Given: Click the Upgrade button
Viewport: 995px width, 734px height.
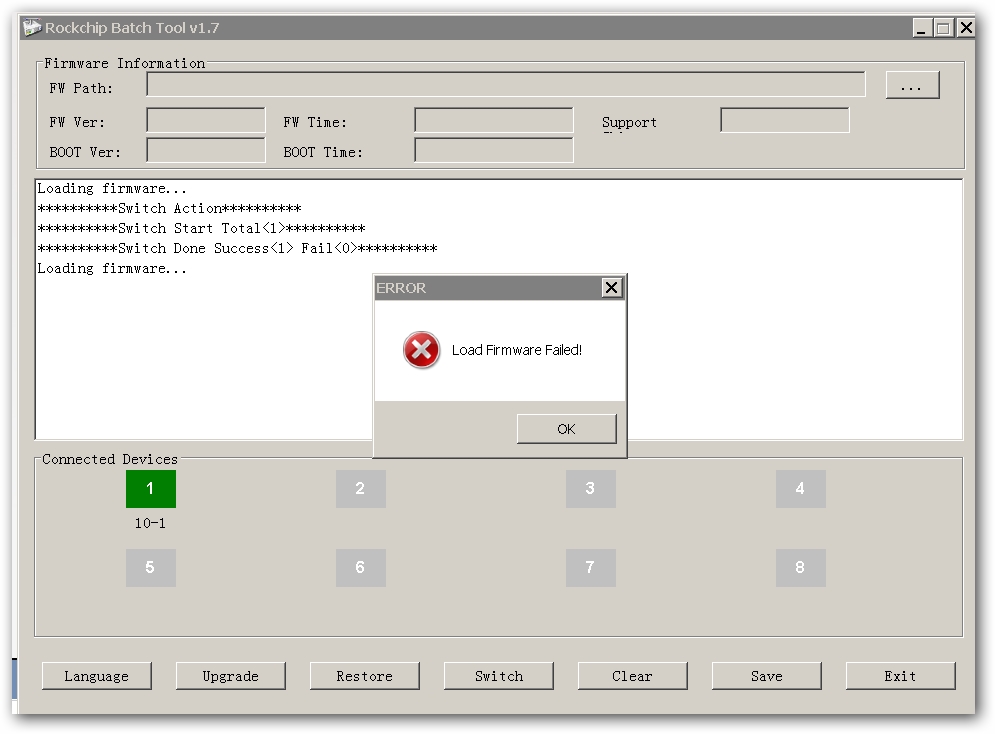Looking at the screenshot, I should click(x=230, y=676).
